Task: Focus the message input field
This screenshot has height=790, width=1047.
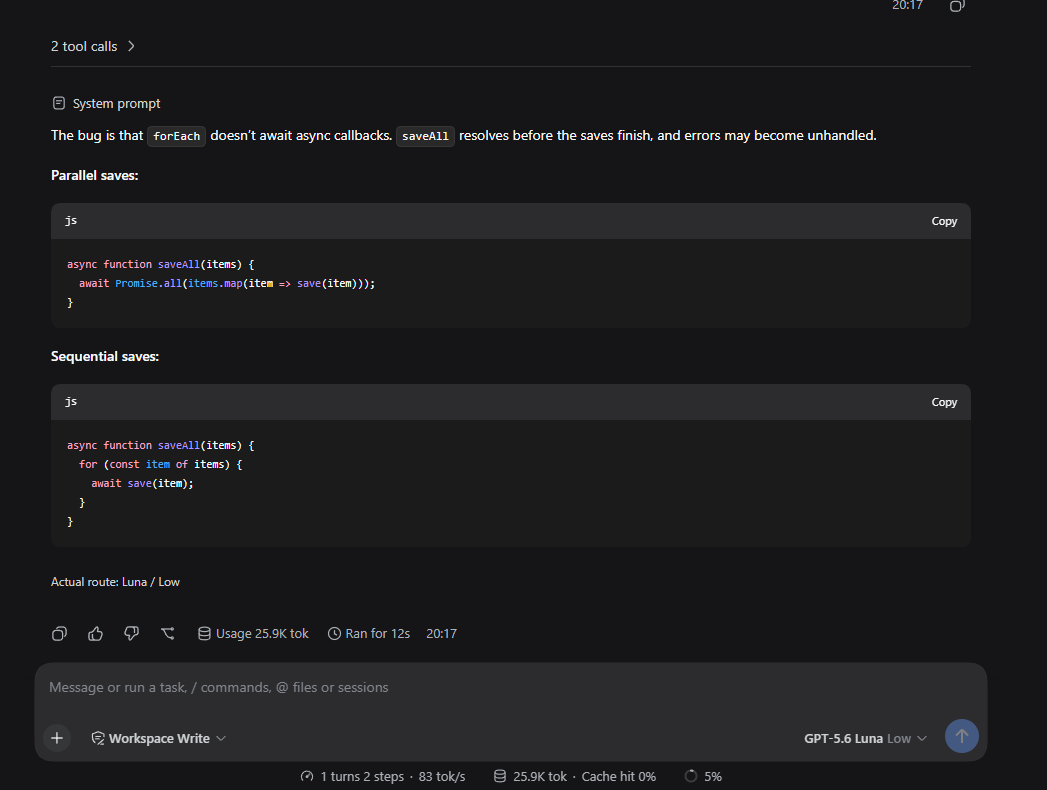Action: [511, 687]
